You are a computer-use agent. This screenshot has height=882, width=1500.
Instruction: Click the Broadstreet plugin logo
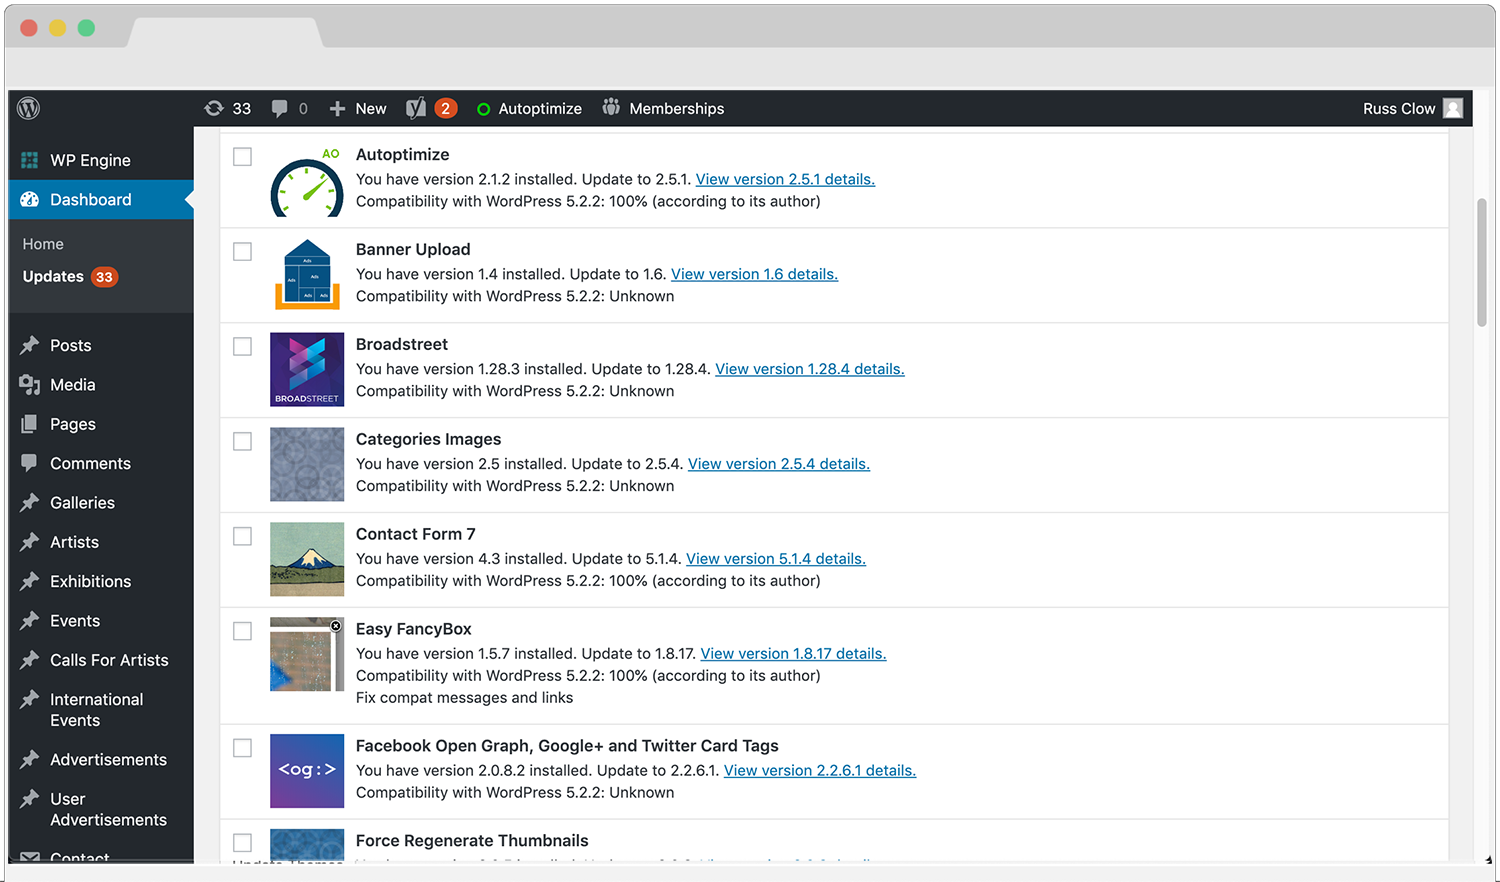(x=307, y=369)
